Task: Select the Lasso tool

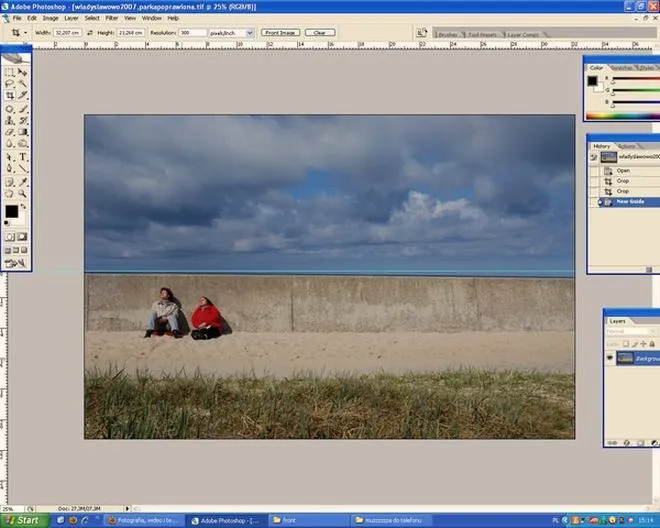Action: pyautogui.click(x=10, y=84)
